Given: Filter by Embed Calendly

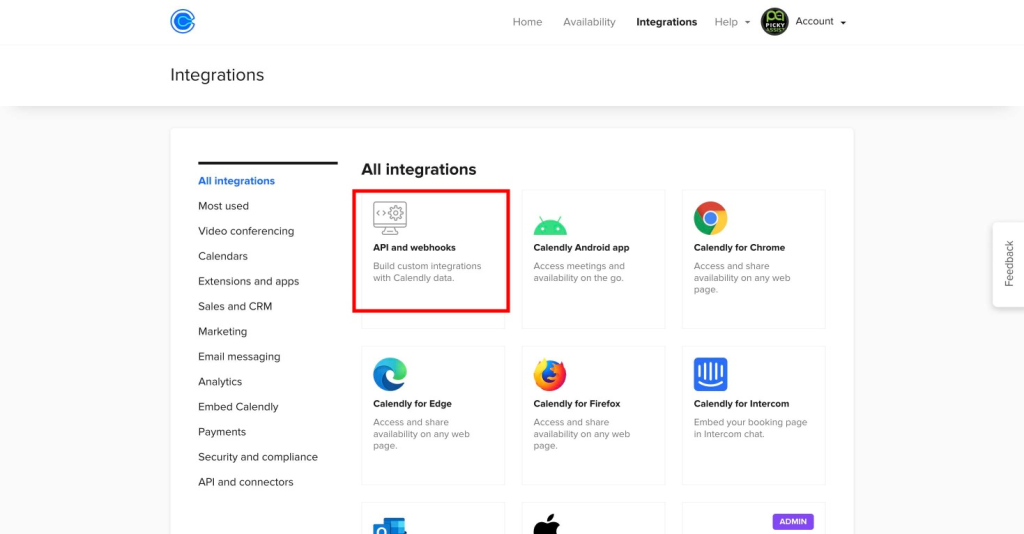Looking at the screenshot, I should tap(238, 407).
